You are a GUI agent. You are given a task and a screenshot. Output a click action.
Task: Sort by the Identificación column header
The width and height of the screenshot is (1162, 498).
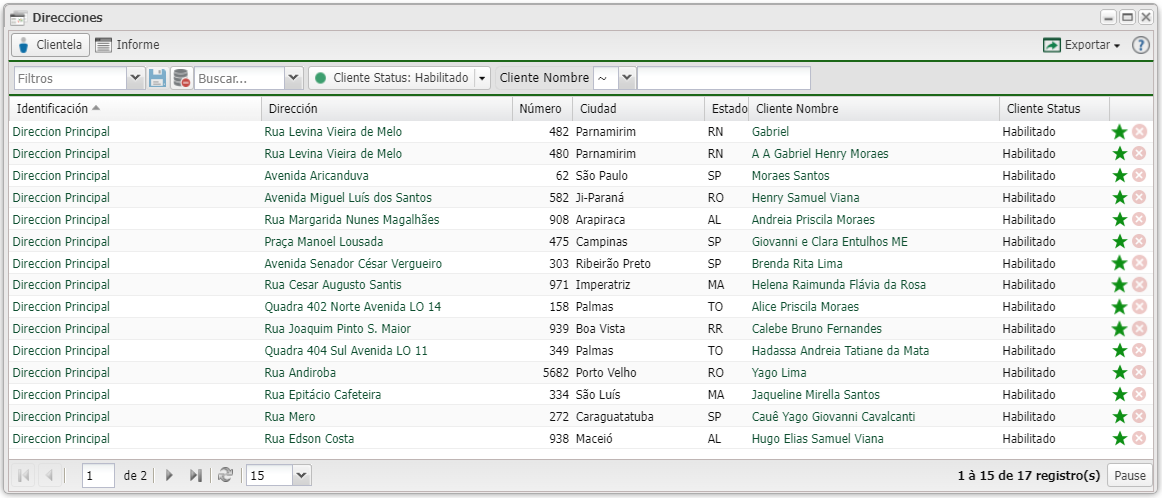click(53, 109)
